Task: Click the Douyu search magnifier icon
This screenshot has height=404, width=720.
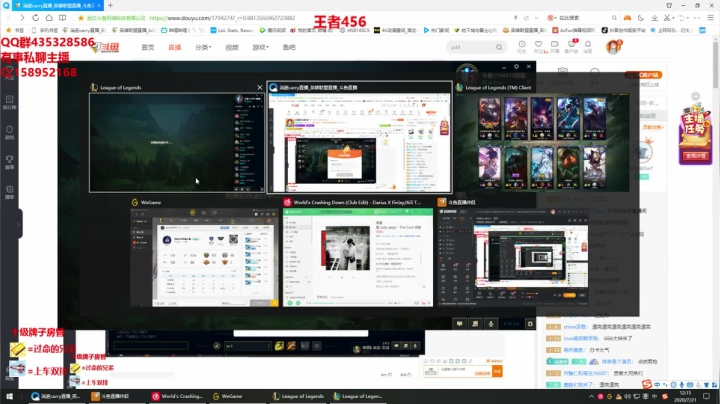Action: (499, 47)
